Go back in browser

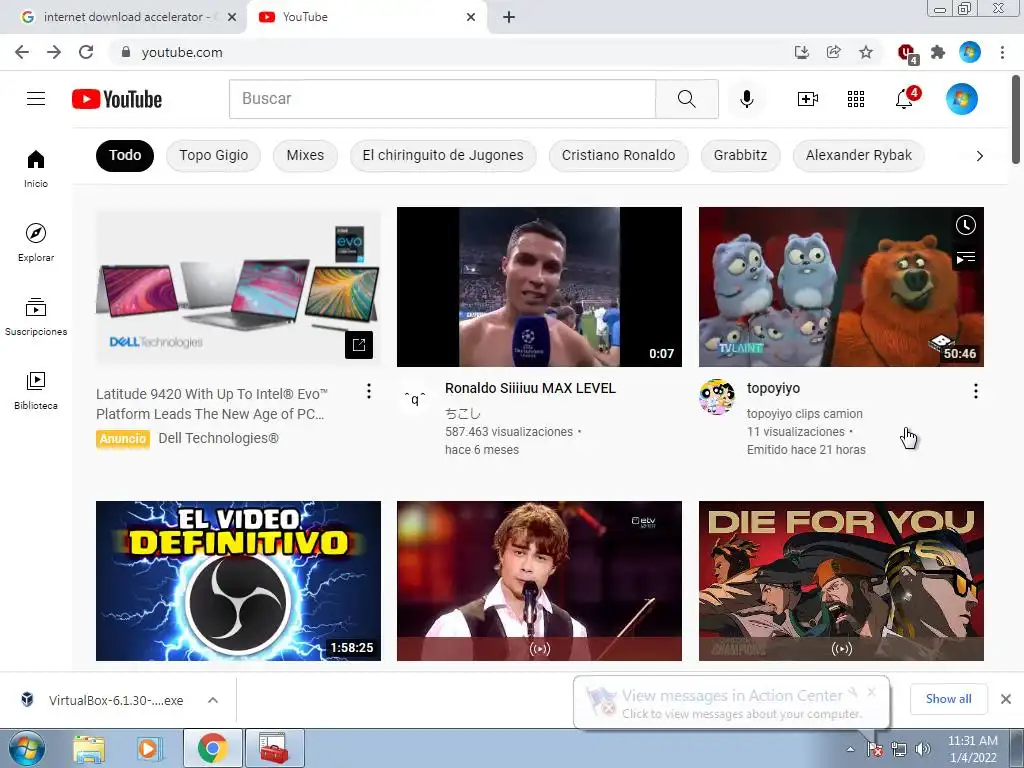coord(22,52)
